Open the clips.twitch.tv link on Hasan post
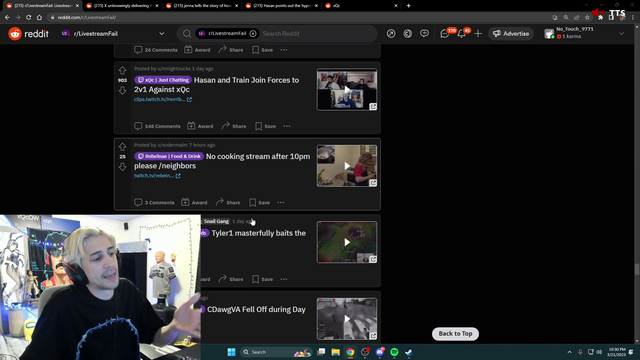Image resolution: width=640 pixels, height=360 pixels. (x=163, y=99)
